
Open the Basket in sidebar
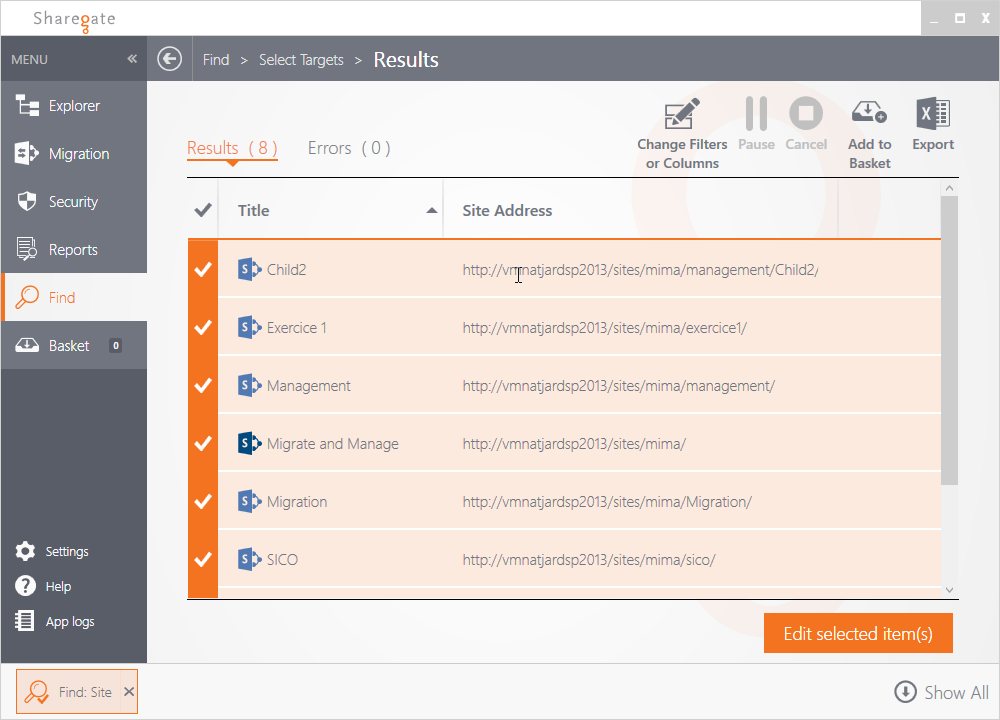(x=74, y=345)
